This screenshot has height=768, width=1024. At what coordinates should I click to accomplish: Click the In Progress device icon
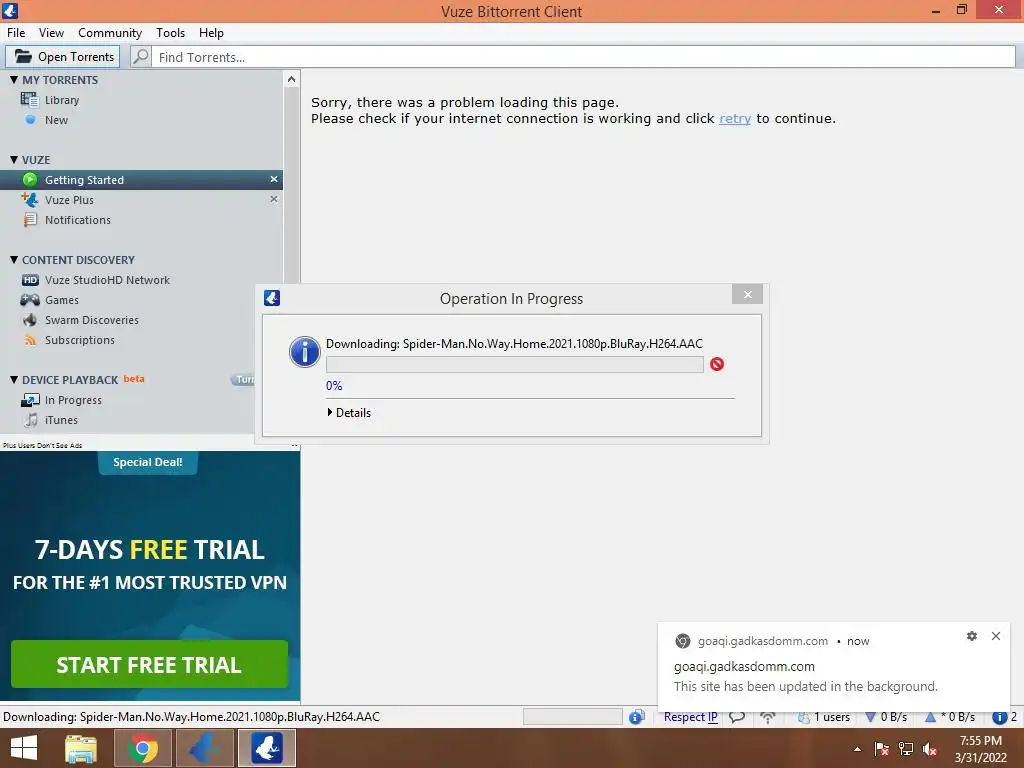30,400
